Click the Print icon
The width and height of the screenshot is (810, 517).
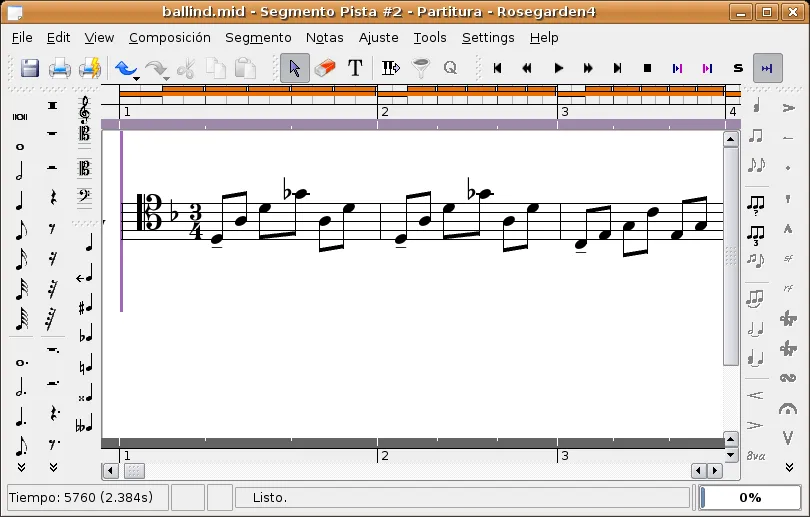pyautogui.click(x=59, y=68)
